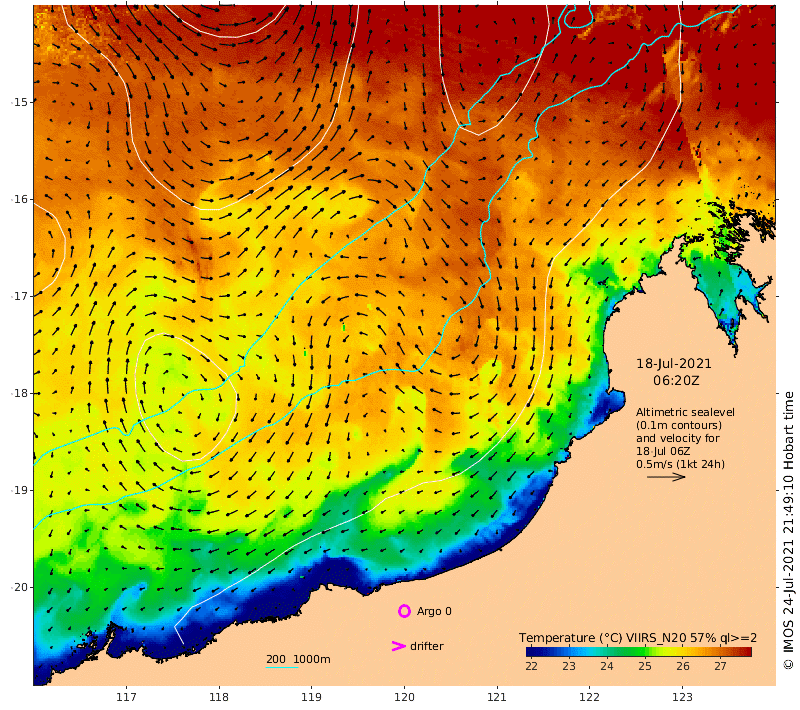Click the '18-Jul-2021' date text
The height and width of the screenshot is (710, 800).
pyautogui.click(x=673, y=364)
